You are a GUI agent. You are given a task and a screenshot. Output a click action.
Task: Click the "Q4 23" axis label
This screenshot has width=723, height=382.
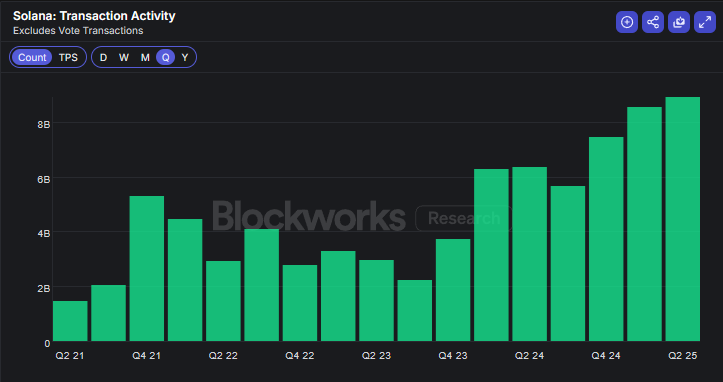[453, 356]
